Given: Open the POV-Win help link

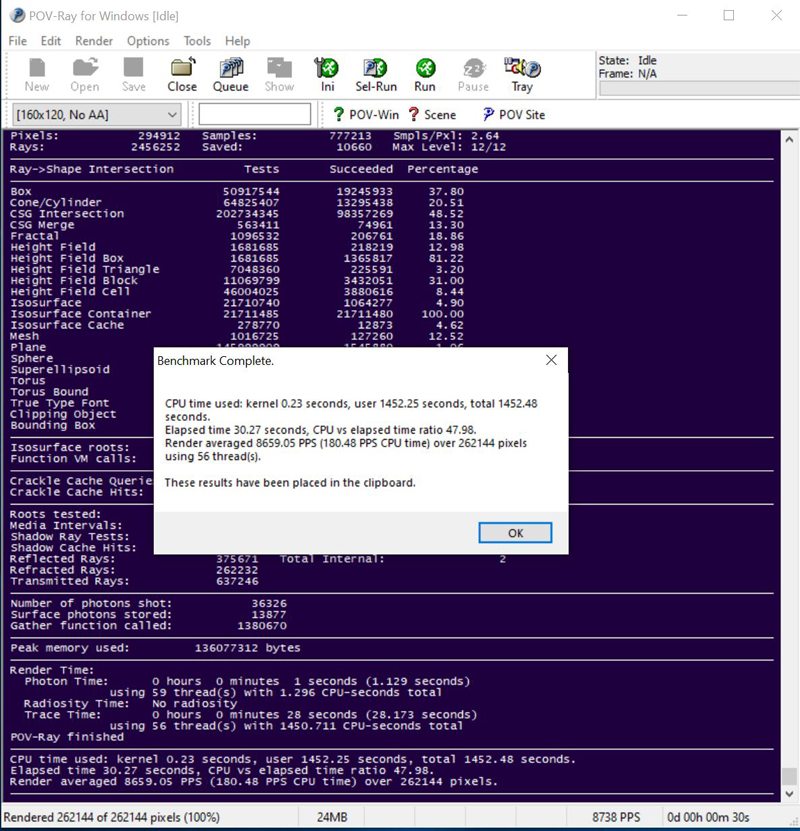Looking at the screenshot, I should pyautogui.click(x=366, y=114).
